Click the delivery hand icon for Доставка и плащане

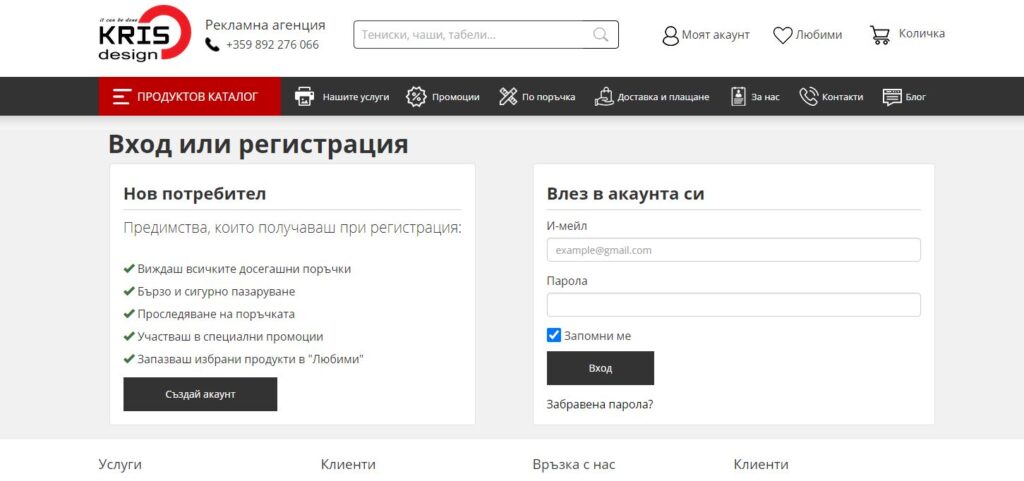(604, 97)
